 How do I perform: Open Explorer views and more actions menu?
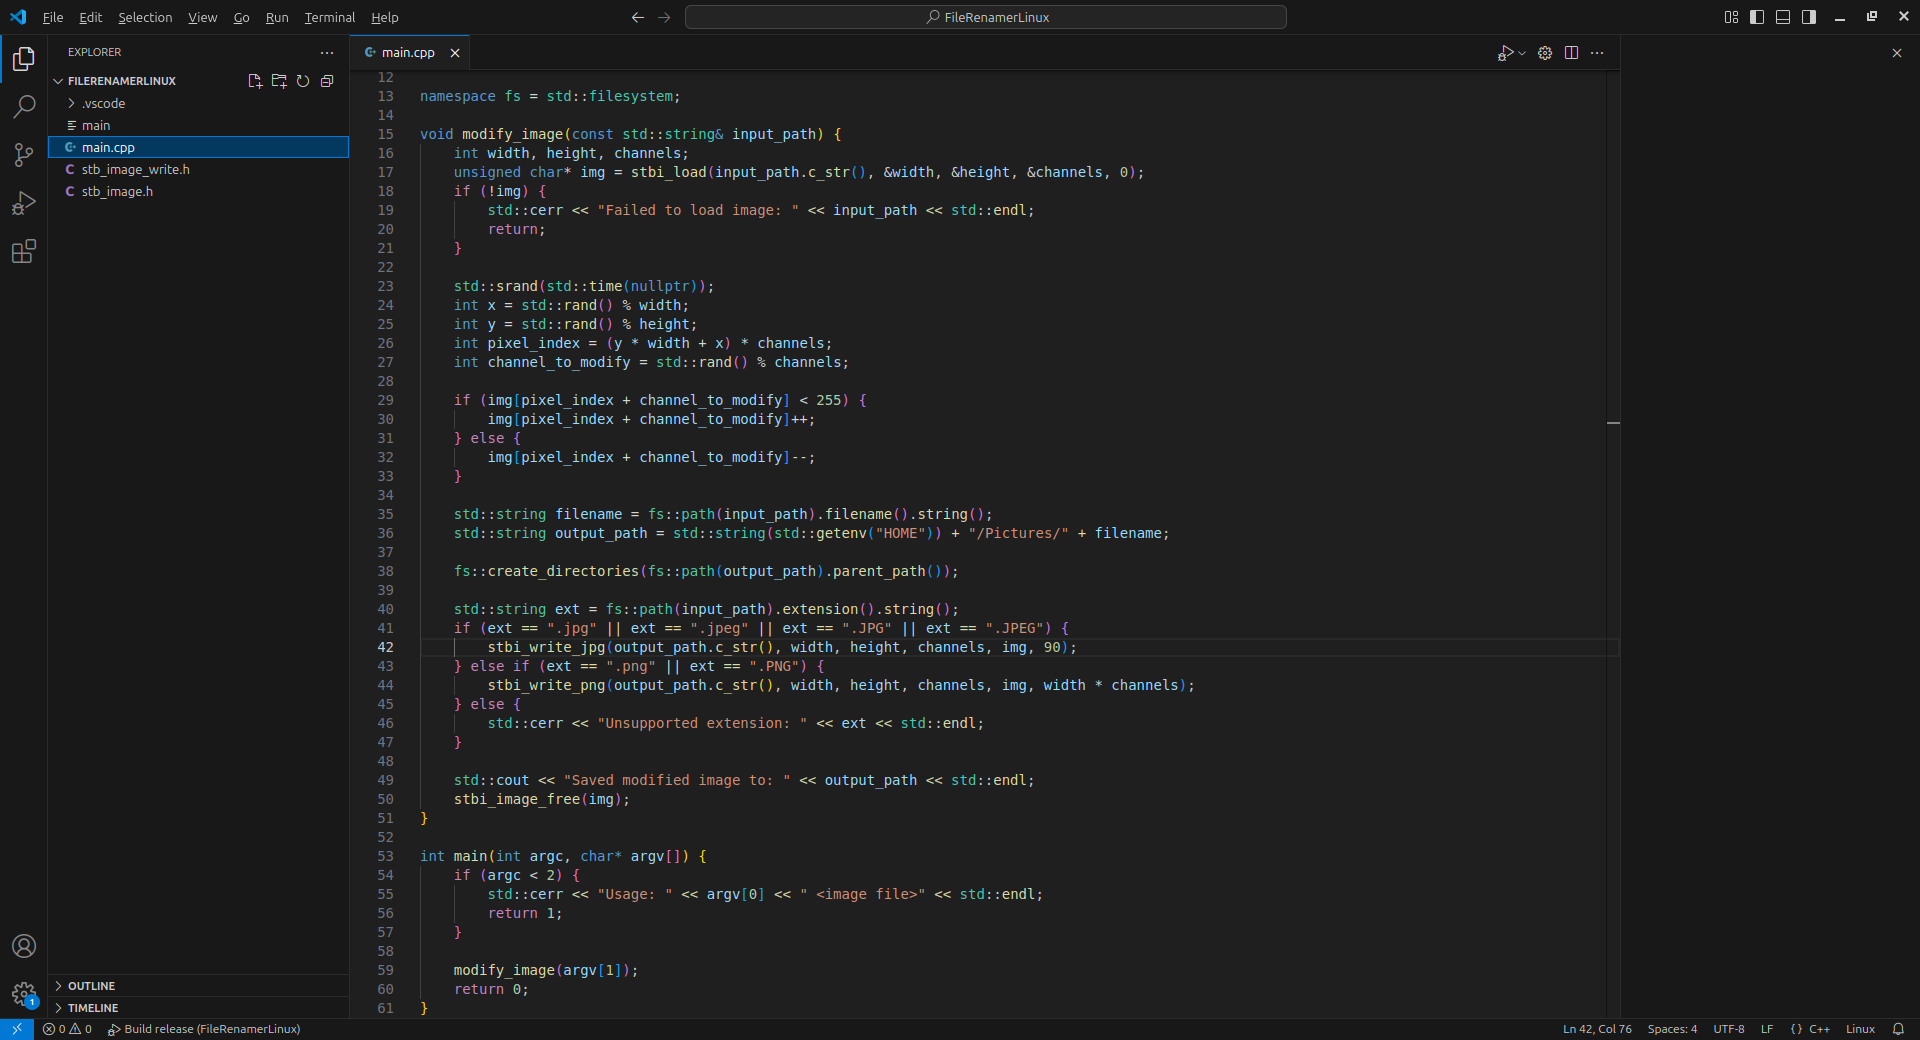click(327, 52)
